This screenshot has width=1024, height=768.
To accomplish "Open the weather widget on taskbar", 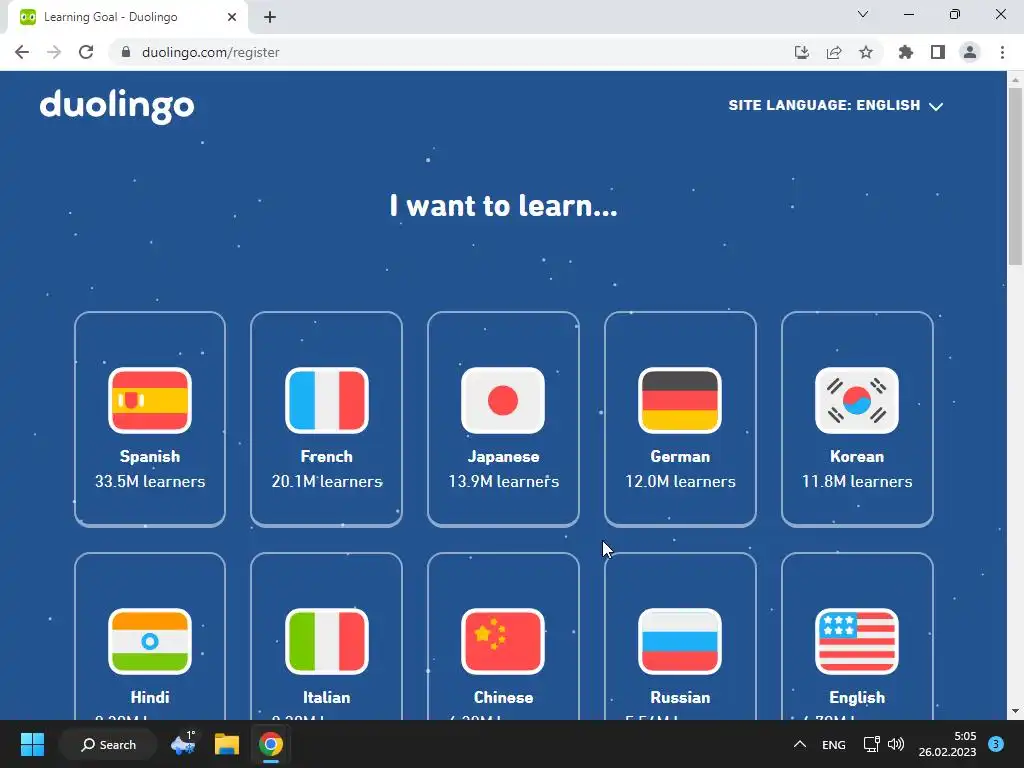I will click(184, 744).
